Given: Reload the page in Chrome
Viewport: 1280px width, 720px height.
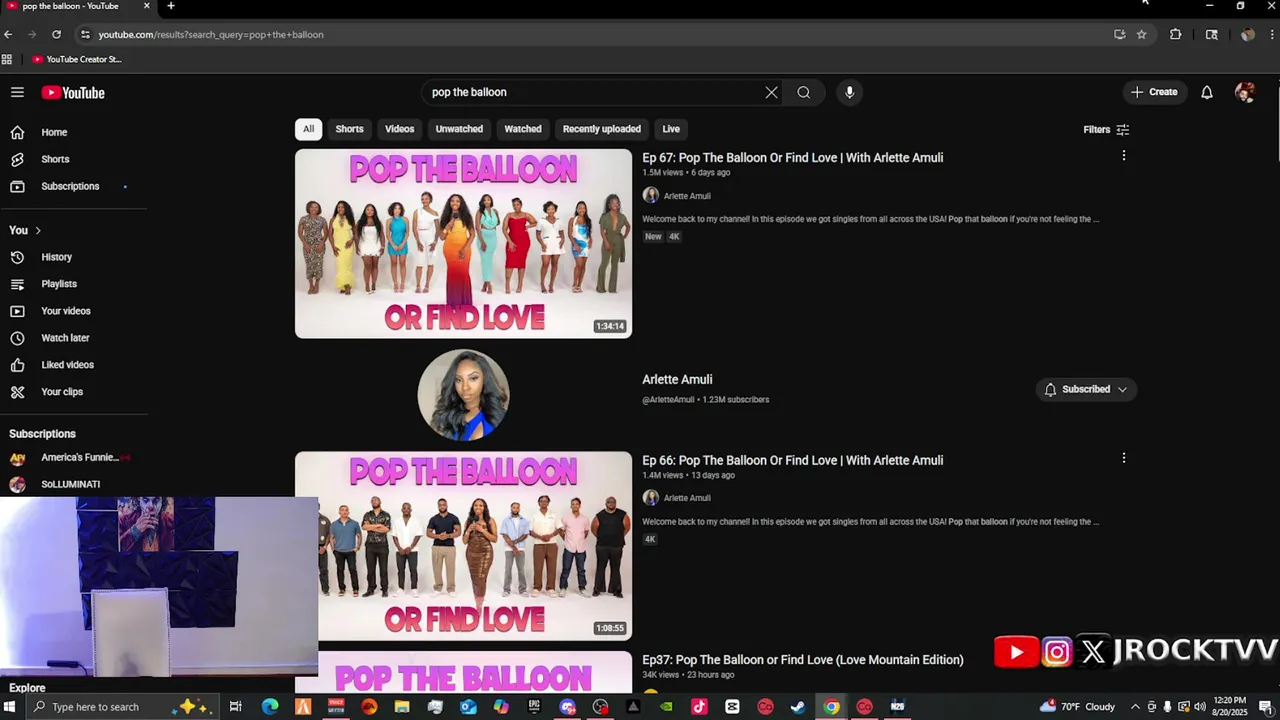Looking at the screenshot, I should [56, 34].
